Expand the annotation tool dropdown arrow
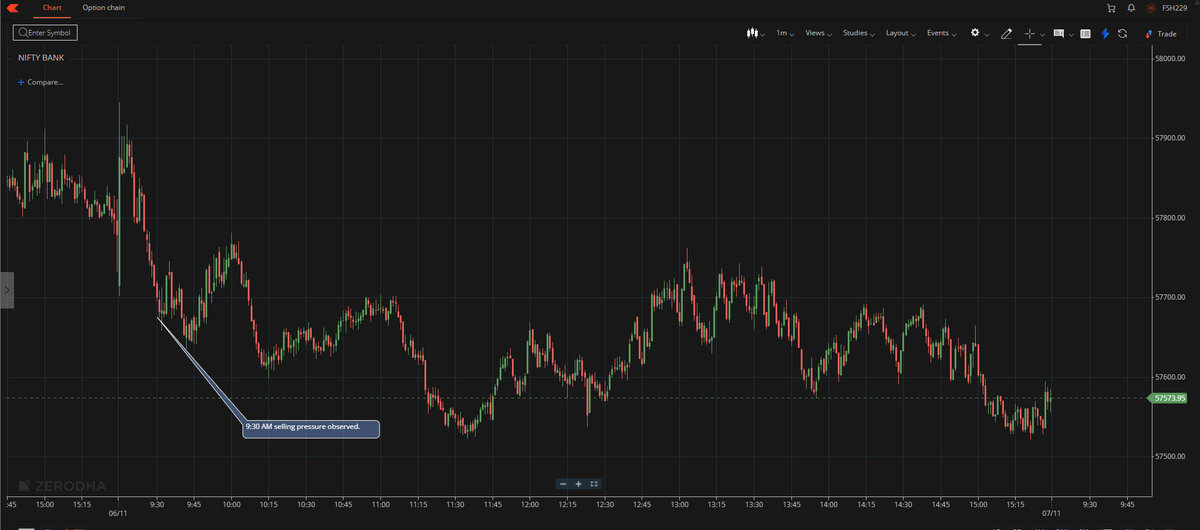The width and height of the screenshot is (1200, 530). (1071, 35)
